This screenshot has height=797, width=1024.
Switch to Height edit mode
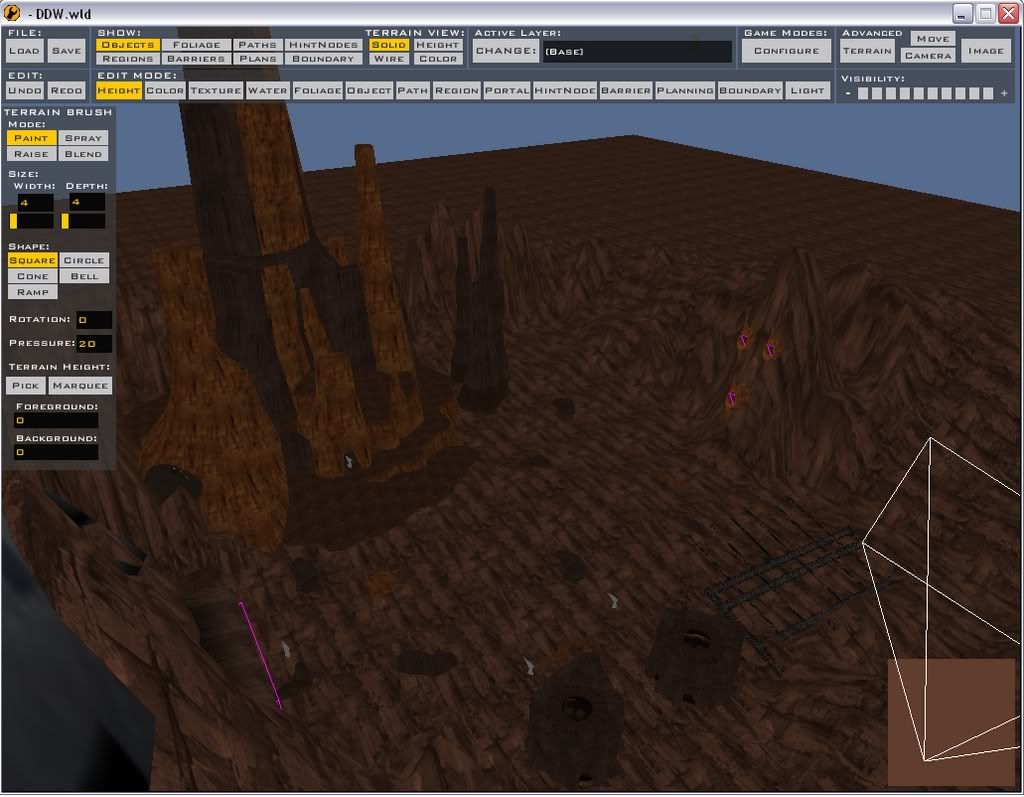(x=119, y=91)
